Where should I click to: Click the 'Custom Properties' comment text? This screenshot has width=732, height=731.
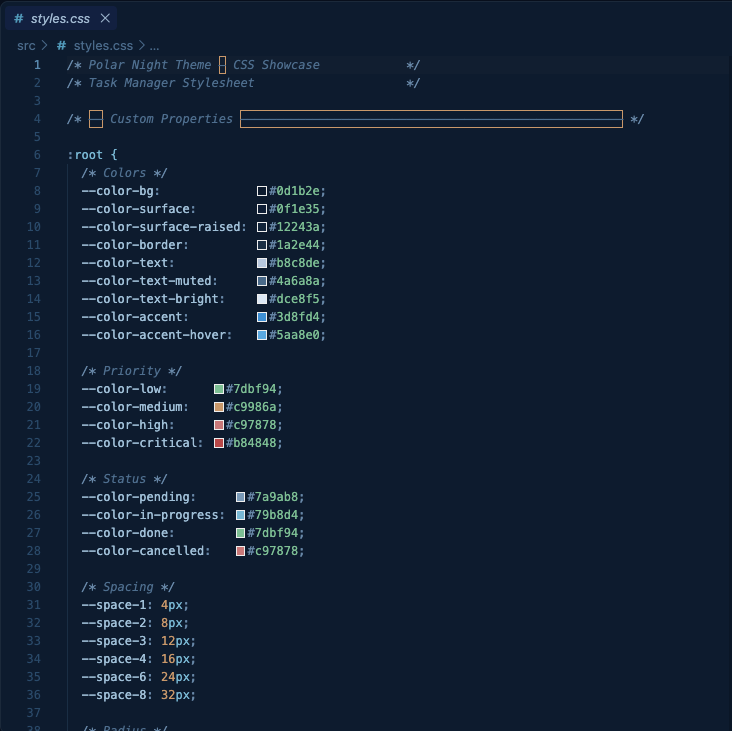point(171,119)
